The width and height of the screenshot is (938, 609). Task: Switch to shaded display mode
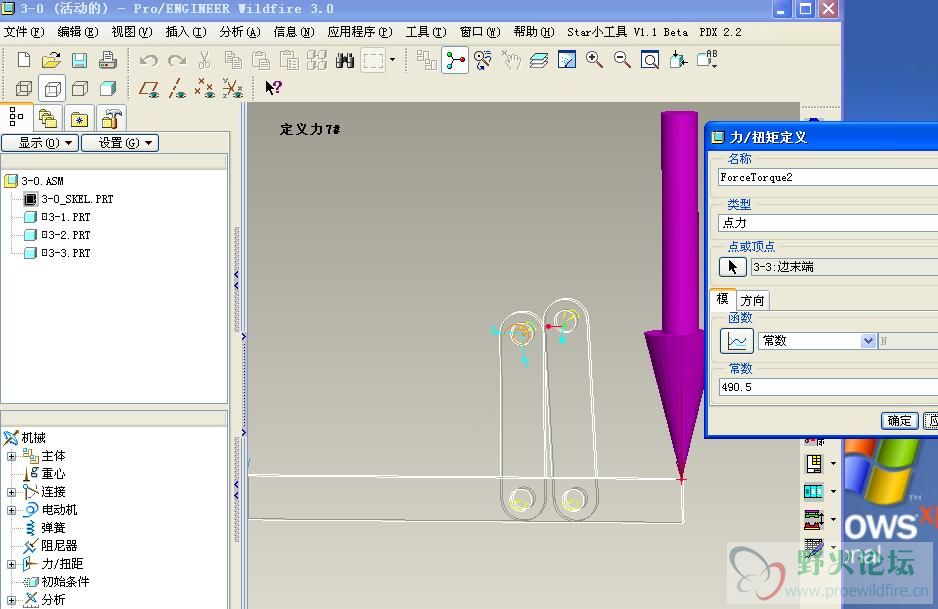click(108, 89)
